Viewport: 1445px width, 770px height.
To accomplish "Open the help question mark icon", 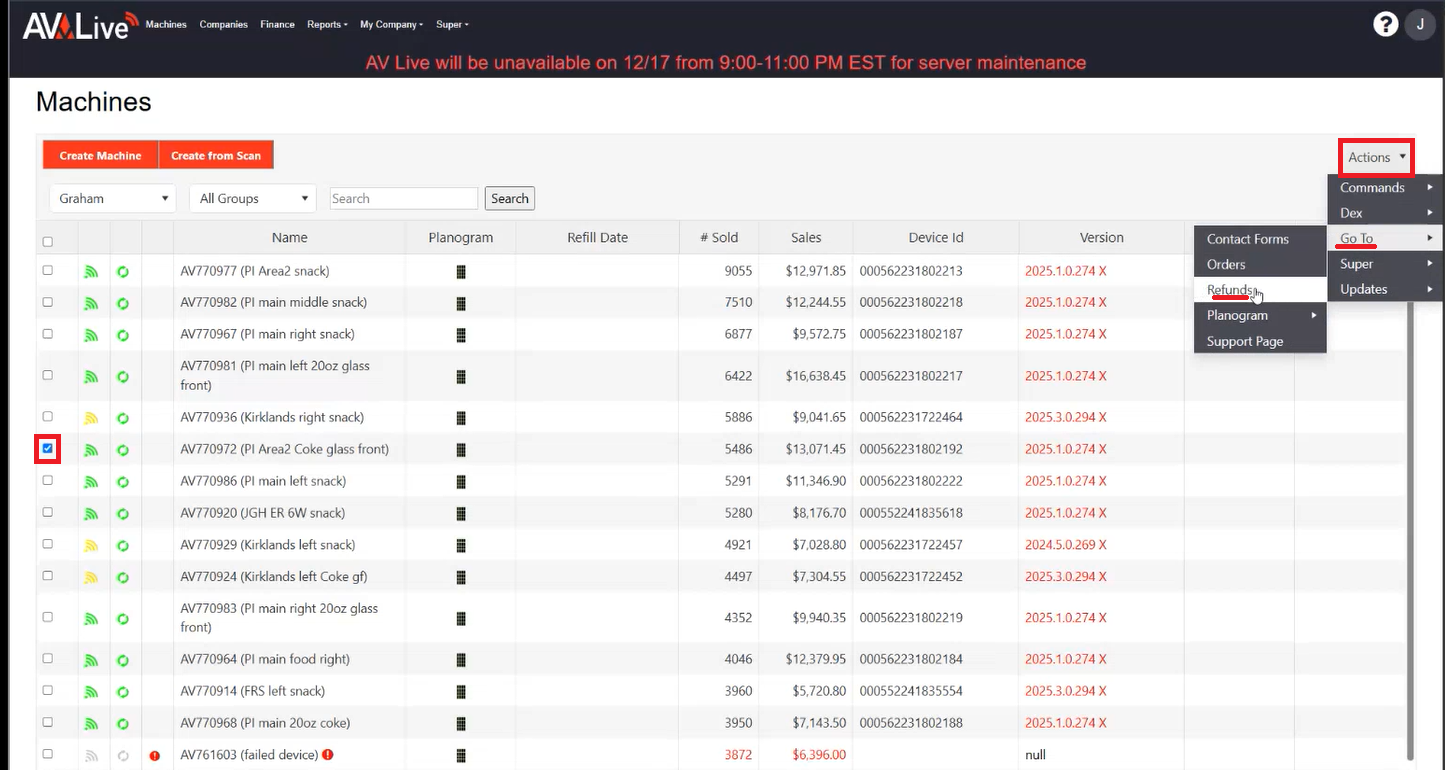I will 1385,24.
